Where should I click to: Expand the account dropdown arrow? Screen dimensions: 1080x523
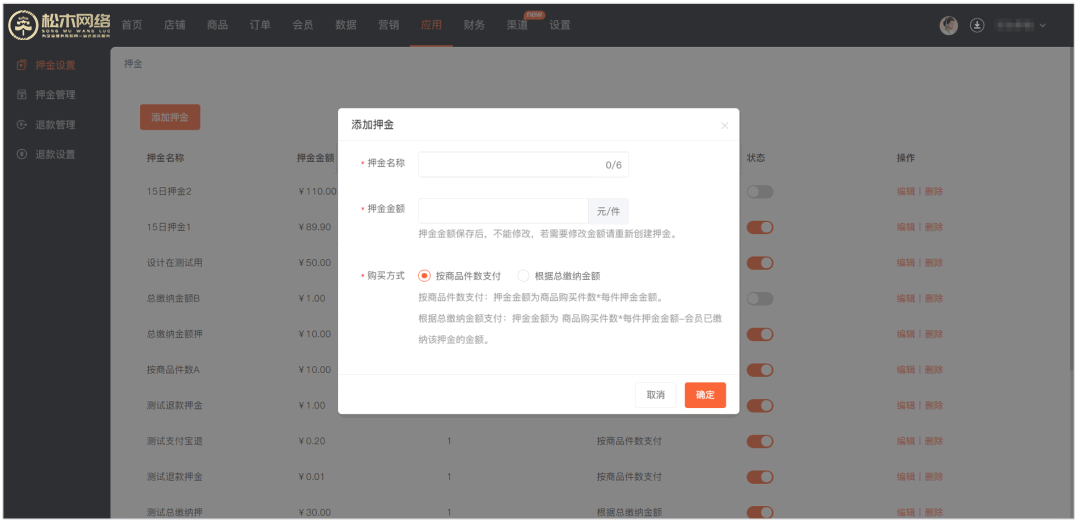[1043, 25]
